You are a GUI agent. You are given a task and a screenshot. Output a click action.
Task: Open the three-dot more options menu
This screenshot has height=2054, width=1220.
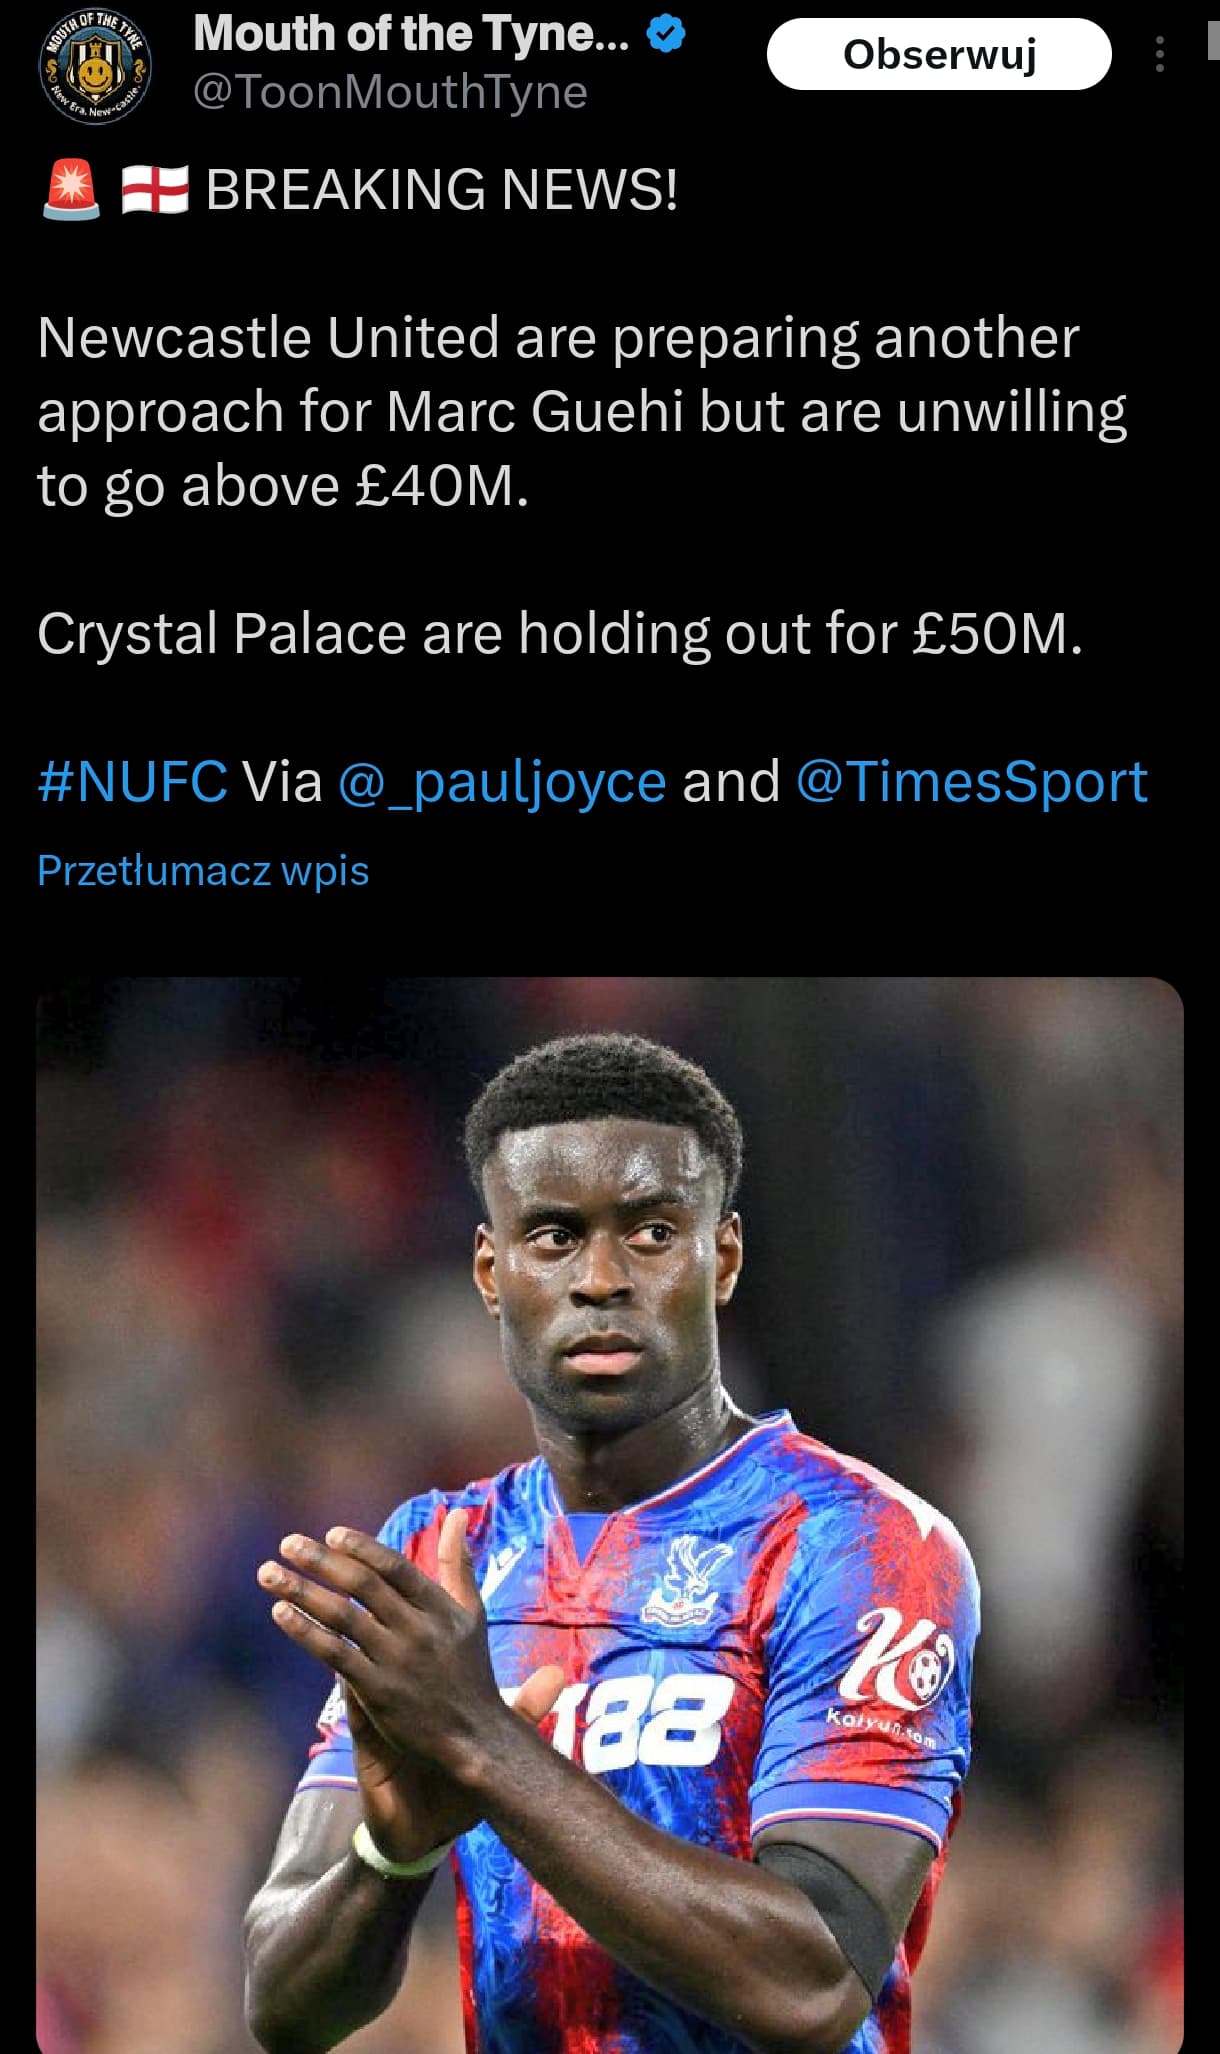[x=1159, y=54]
